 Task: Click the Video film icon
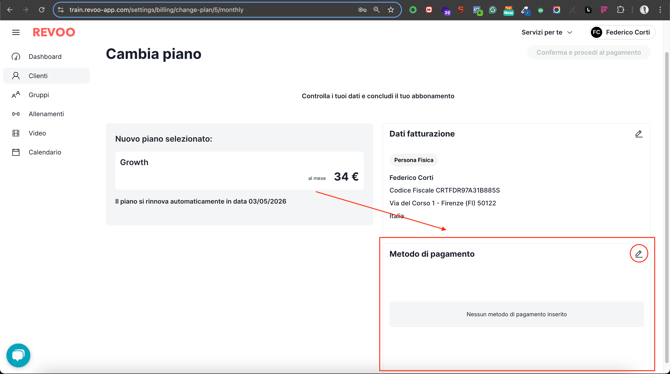(16, 133)
